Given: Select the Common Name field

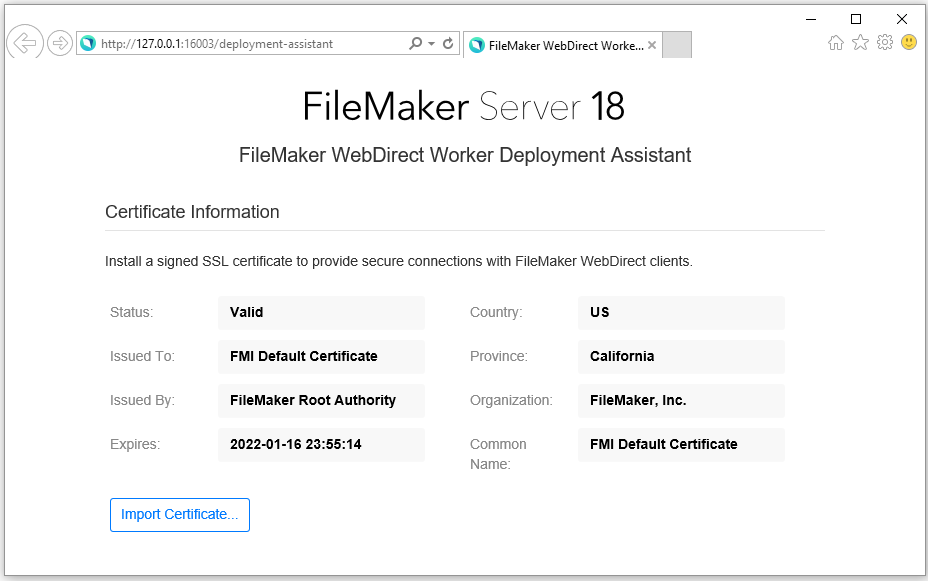Looking at the screenshot, I should [x=681, y=444].
